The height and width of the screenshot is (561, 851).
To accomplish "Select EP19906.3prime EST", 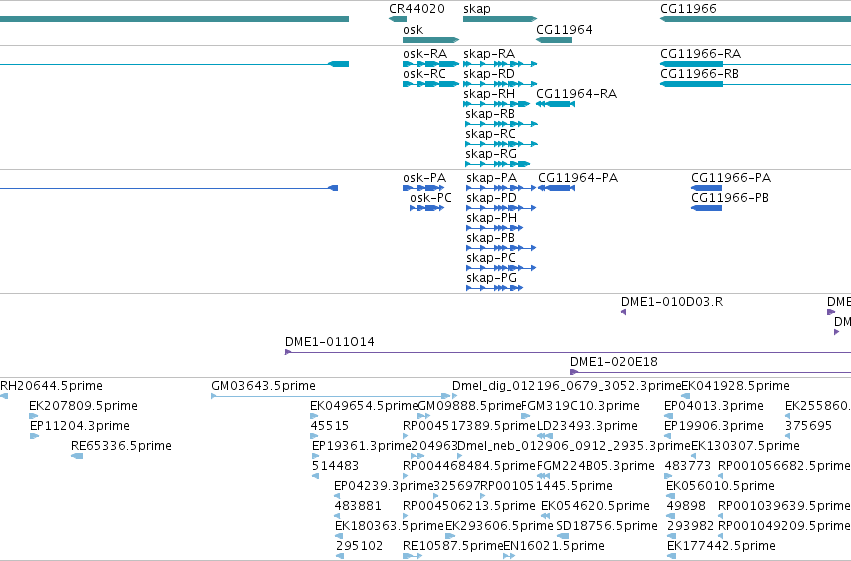I will 668,436.
